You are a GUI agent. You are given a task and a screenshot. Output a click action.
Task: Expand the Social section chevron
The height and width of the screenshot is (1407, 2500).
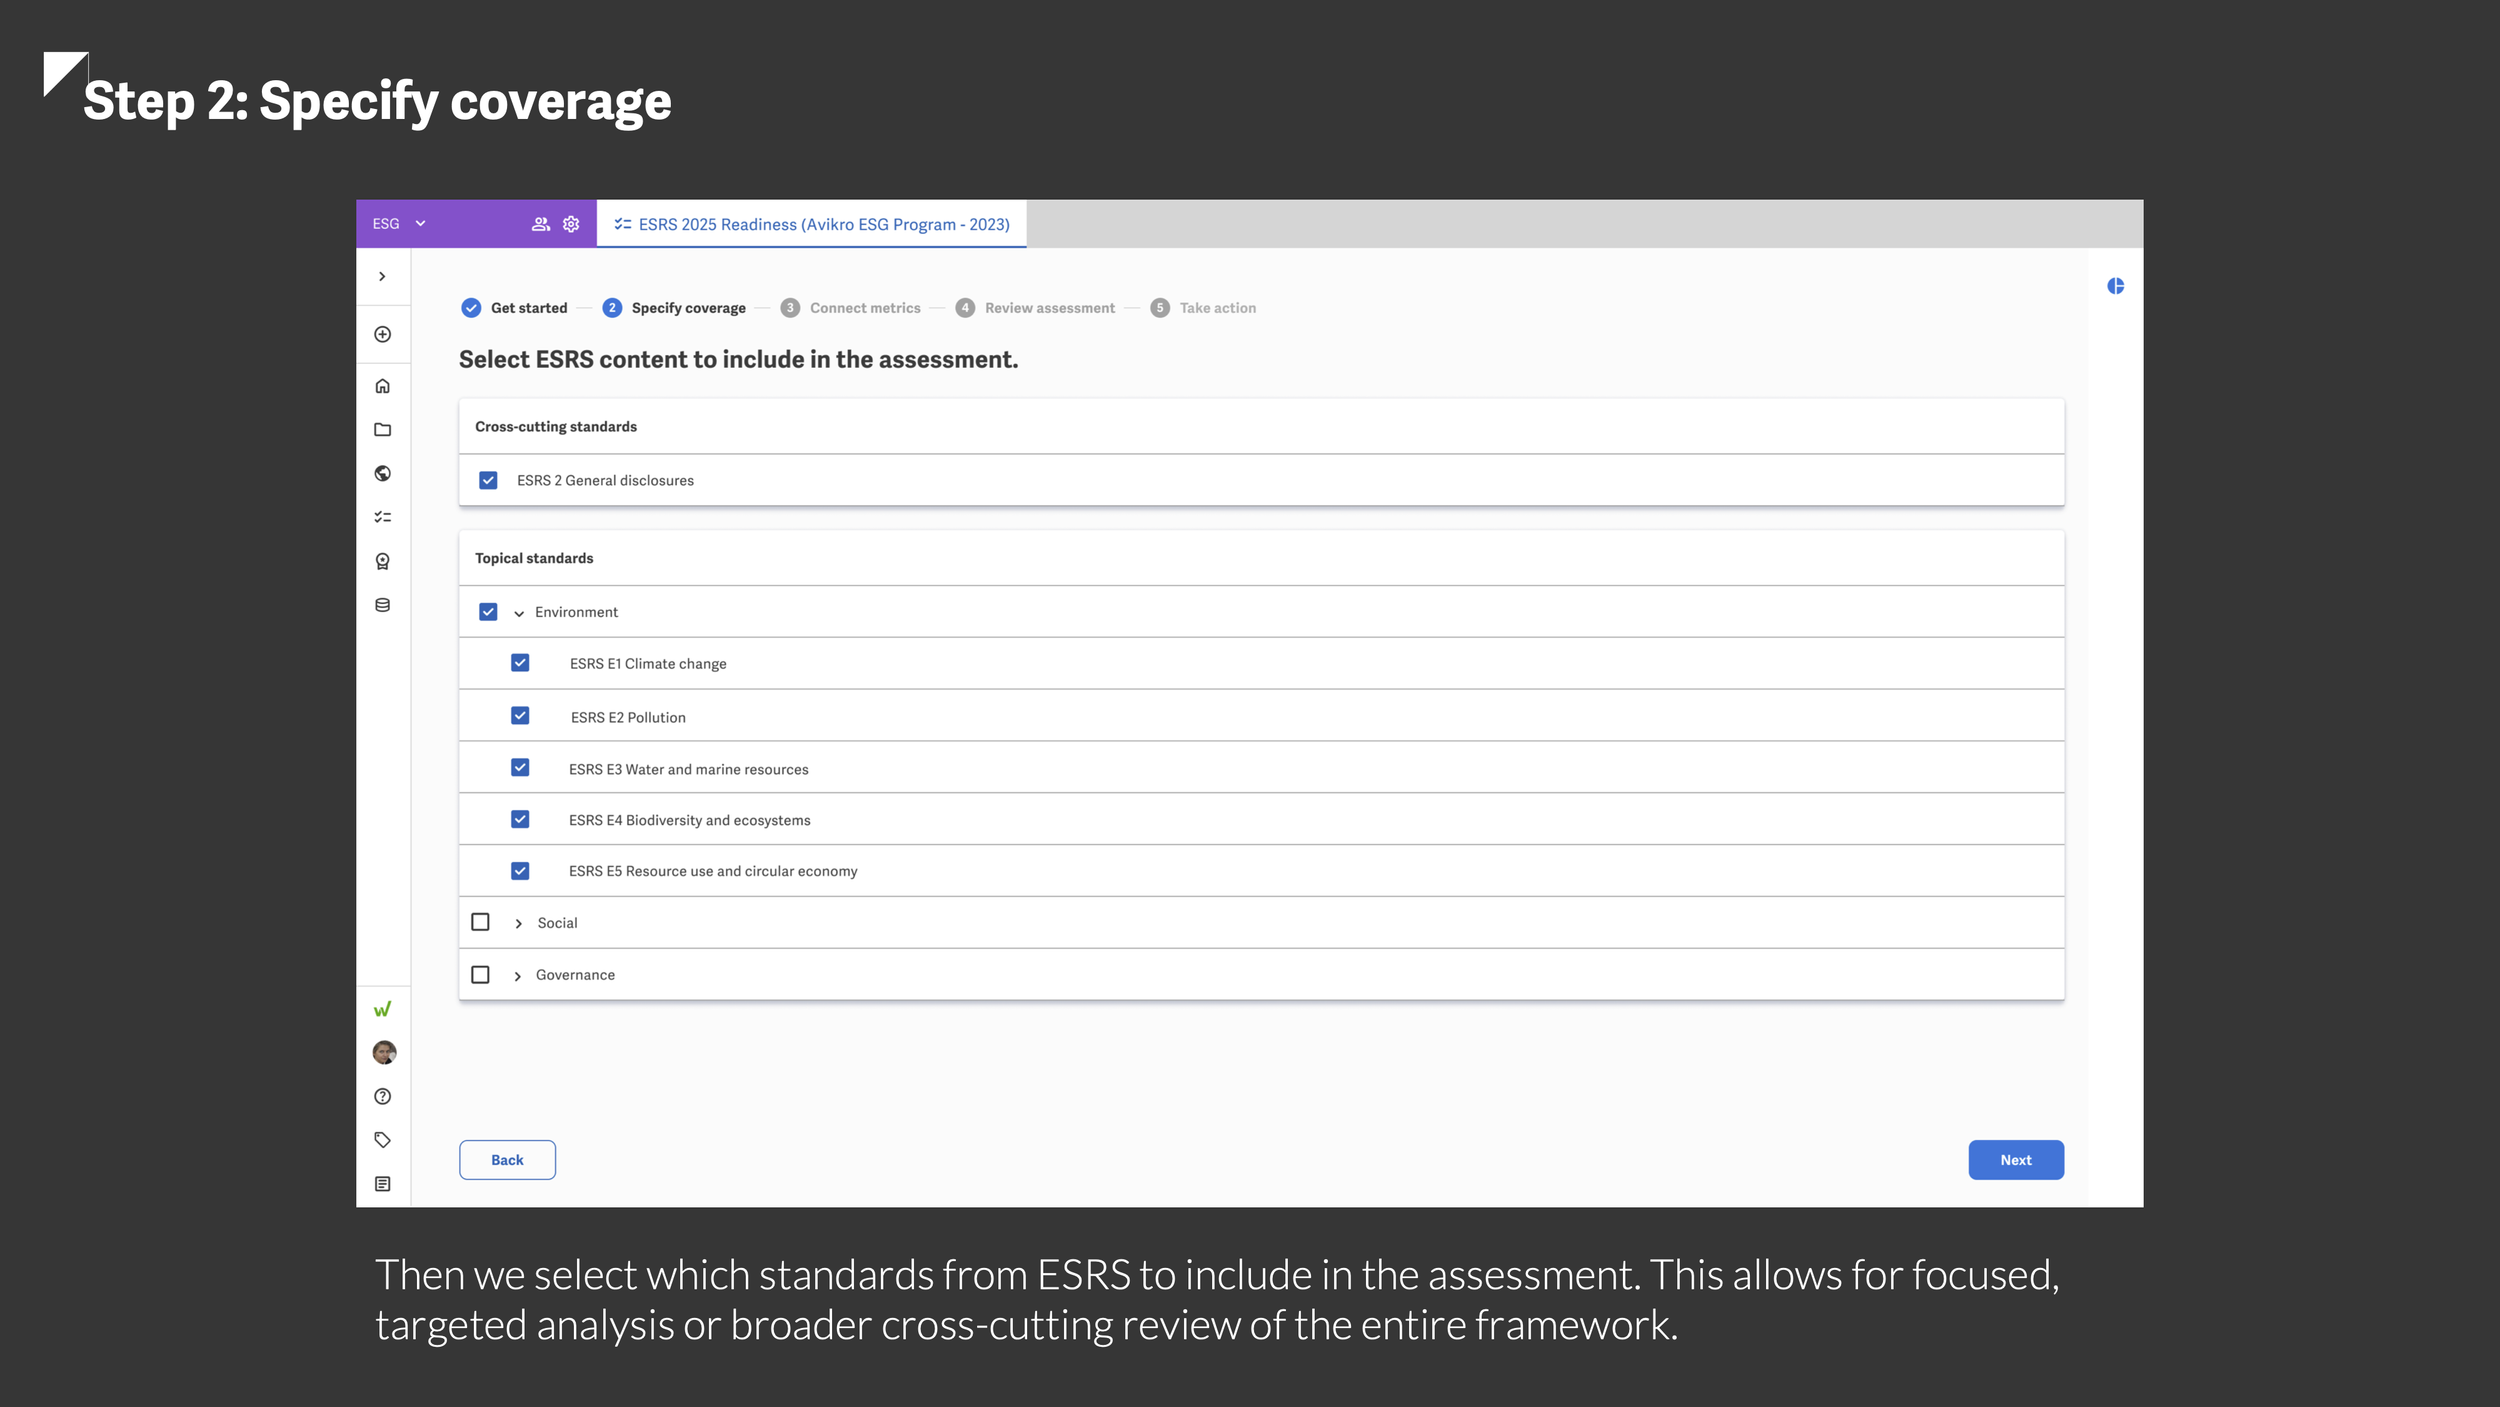[x=518, y=923]
